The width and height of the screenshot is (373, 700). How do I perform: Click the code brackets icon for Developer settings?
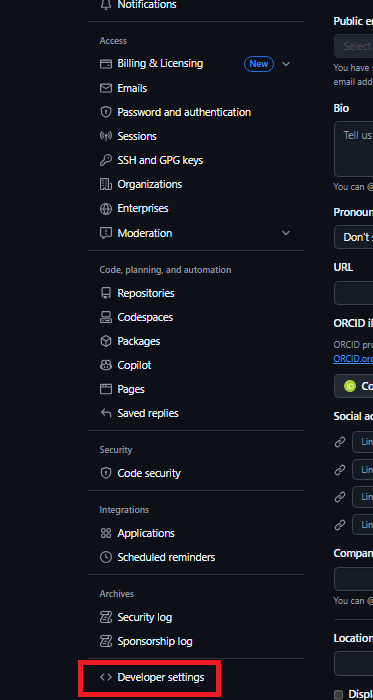106,677
